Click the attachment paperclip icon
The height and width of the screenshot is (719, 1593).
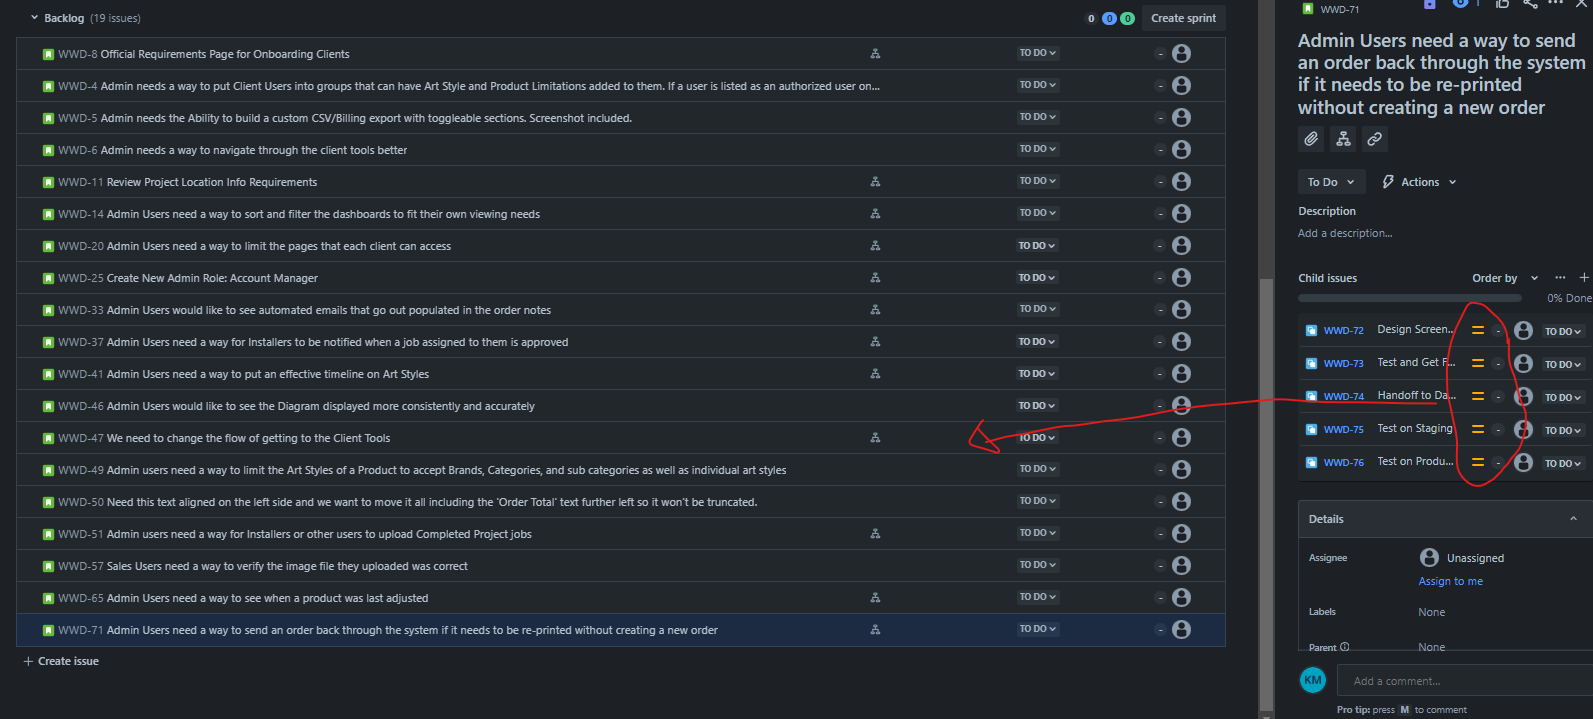[x=1311, y=139]
